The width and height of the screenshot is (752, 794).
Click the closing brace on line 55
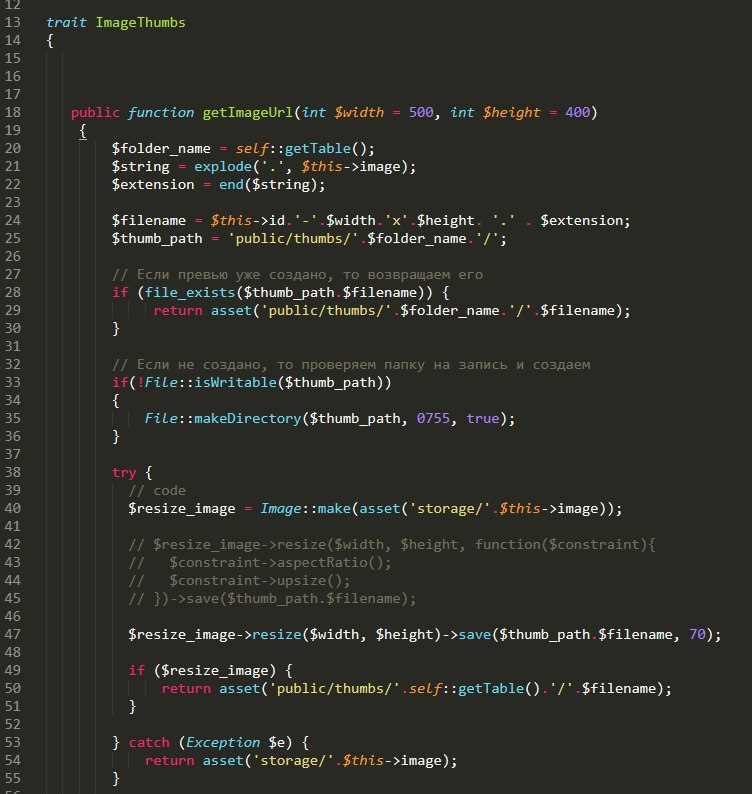pyautogui.click(x=116, y=778)
